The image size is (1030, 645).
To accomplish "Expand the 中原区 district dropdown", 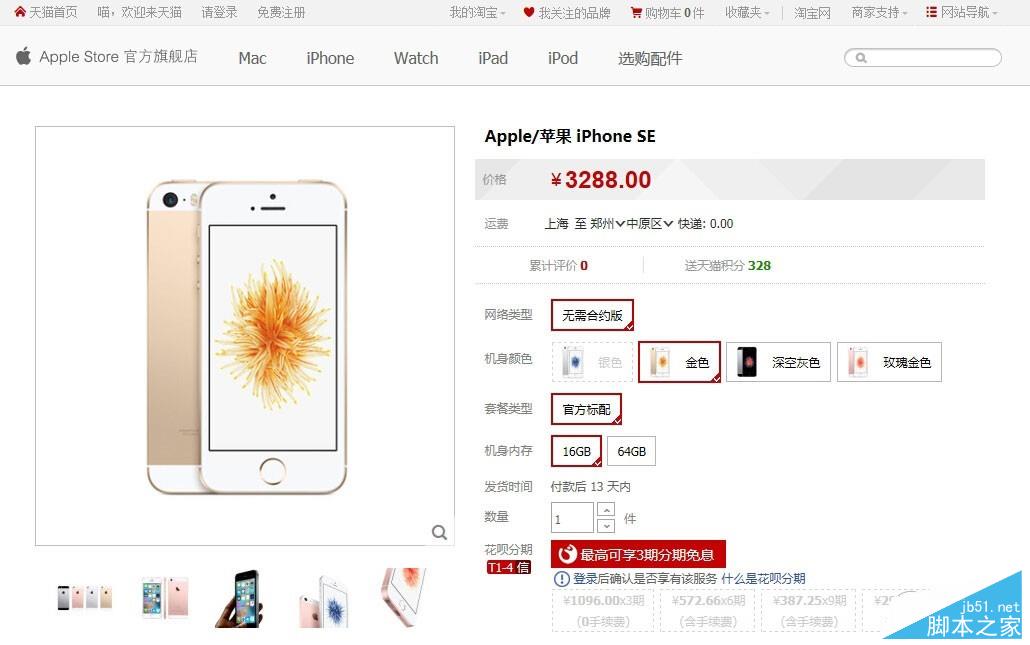I will point(649,224).
